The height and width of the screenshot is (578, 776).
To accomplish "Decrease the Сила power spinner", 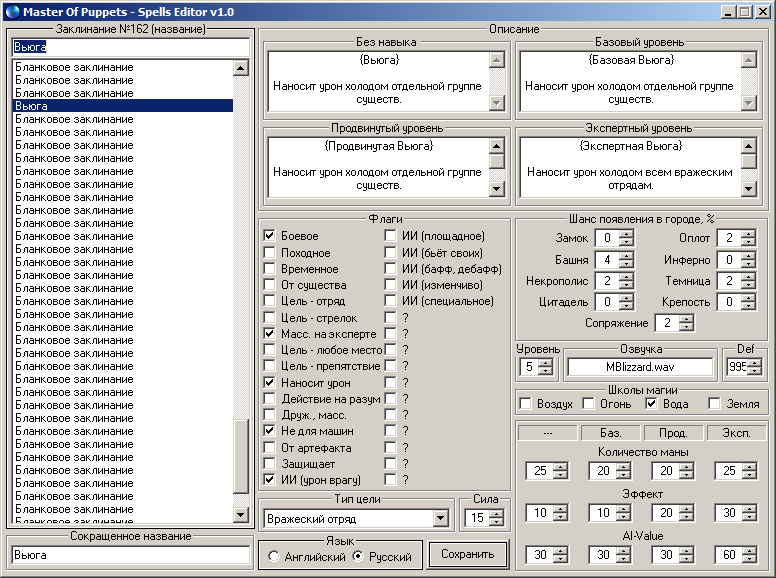I will (x=496, y=523).
